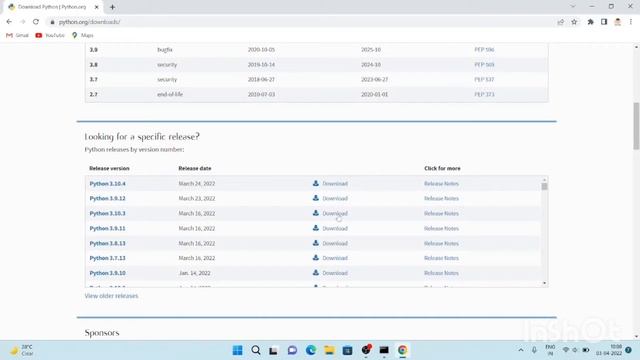Open the YouTube bookmark
This screenshot has height=360, width=640.
coord(50,36)
